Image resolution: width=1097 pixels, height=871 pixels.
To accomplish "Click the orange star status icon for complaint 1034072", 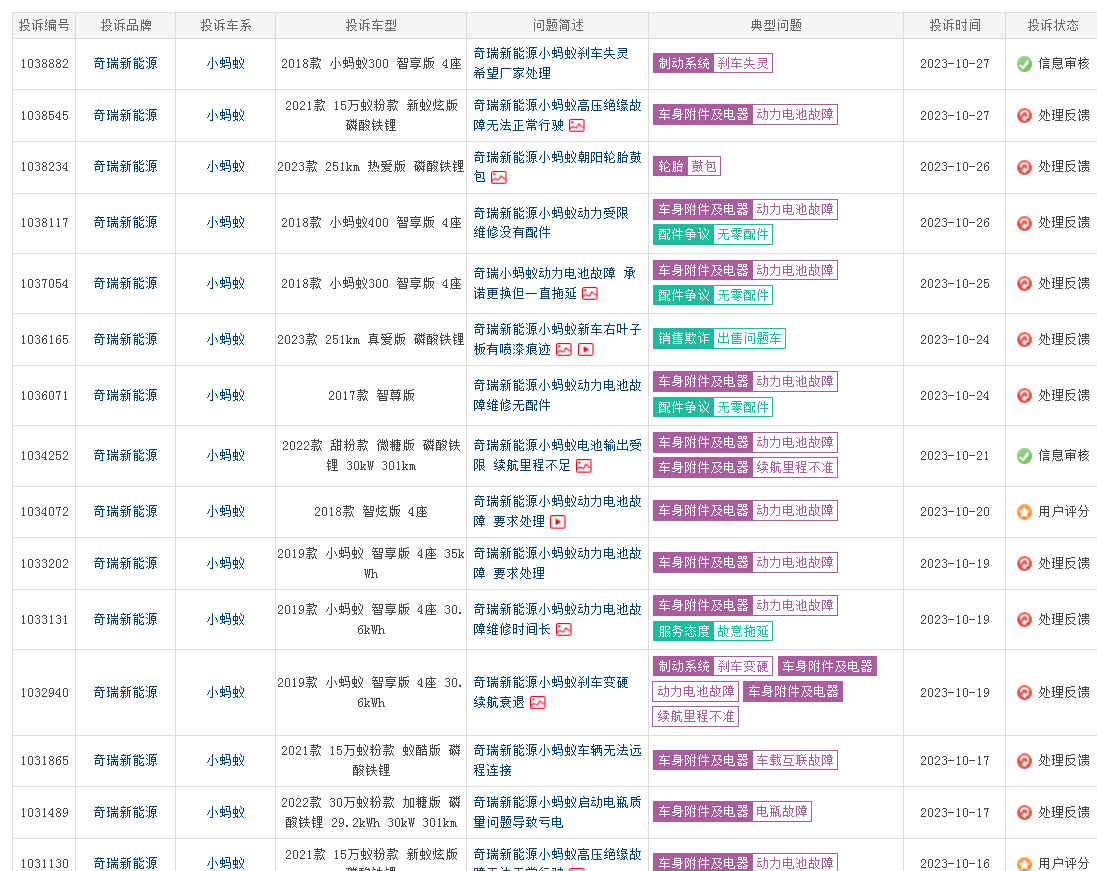I will (x=1024, y=512).
